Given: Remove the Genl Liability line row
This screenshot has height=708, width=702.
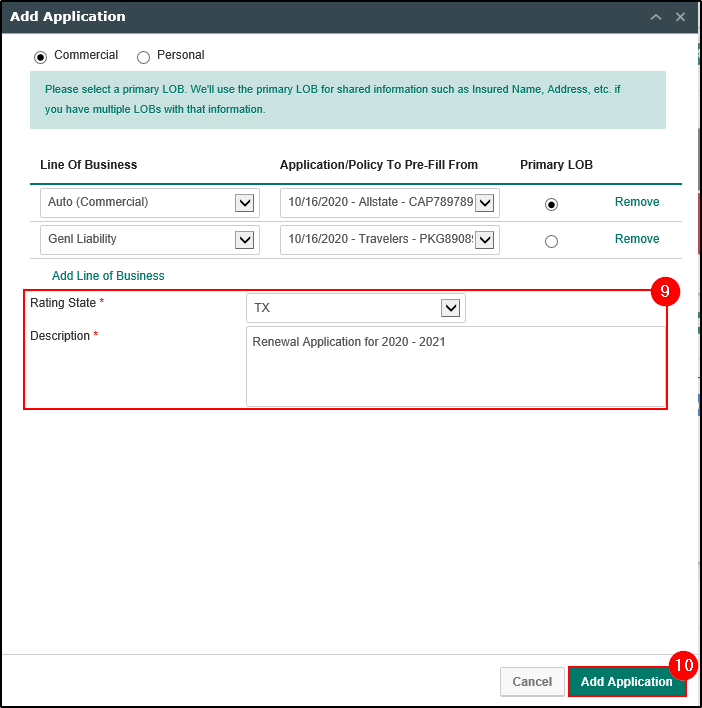Looking at the screenshot, I should 637,239.
